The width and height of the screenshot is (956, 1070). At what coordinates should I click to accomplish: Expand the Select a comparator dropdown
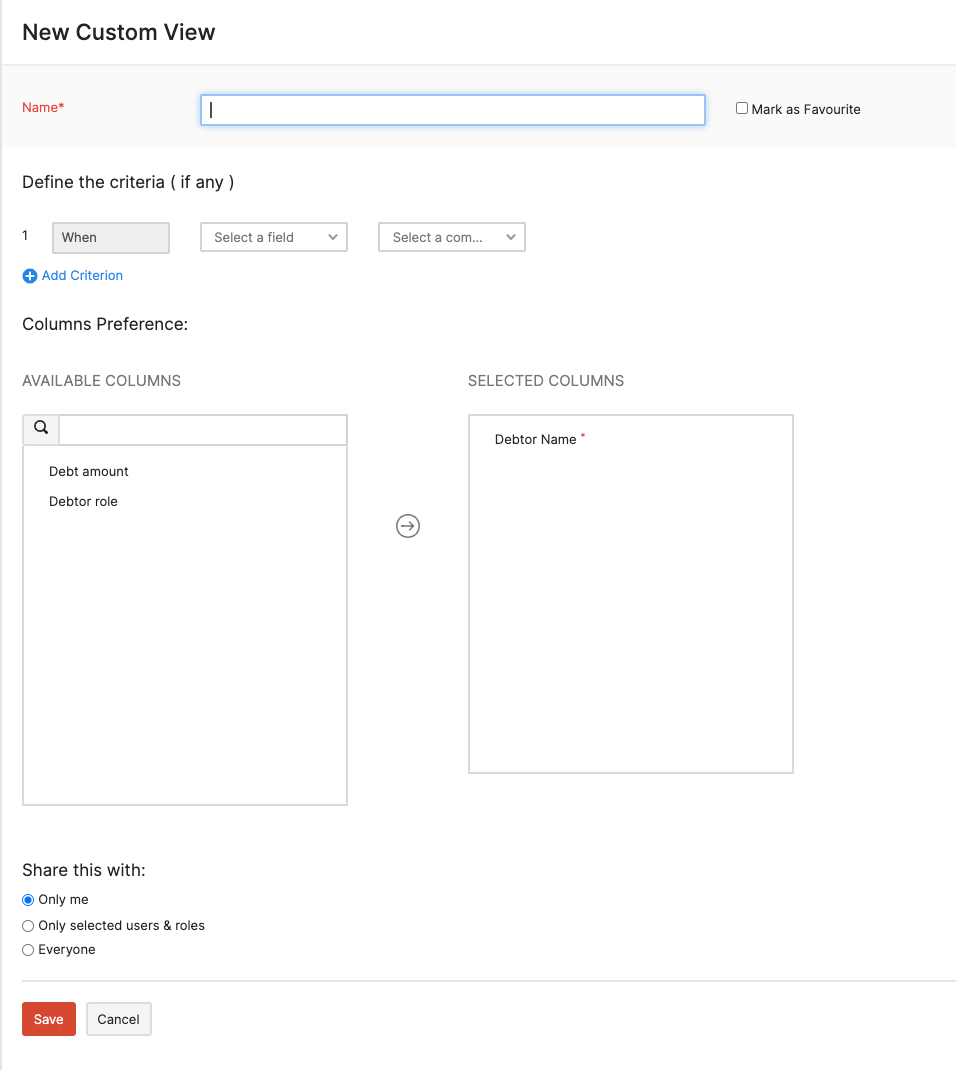coord(452,237)
